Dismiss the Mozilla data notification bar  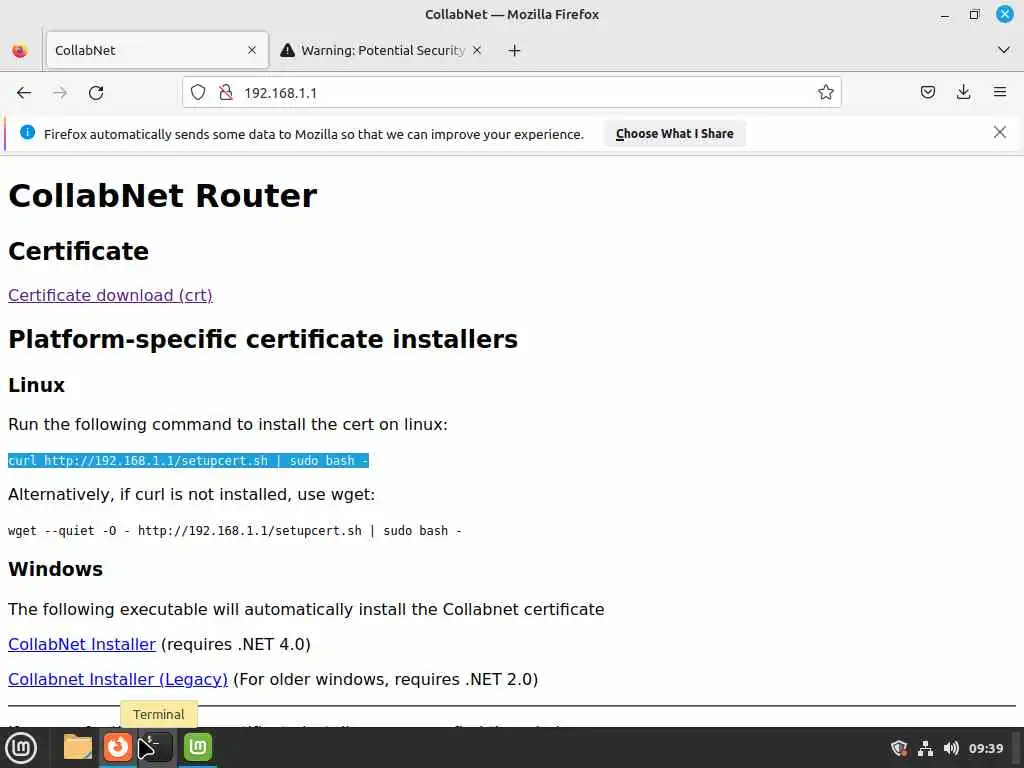coord(999,133)
